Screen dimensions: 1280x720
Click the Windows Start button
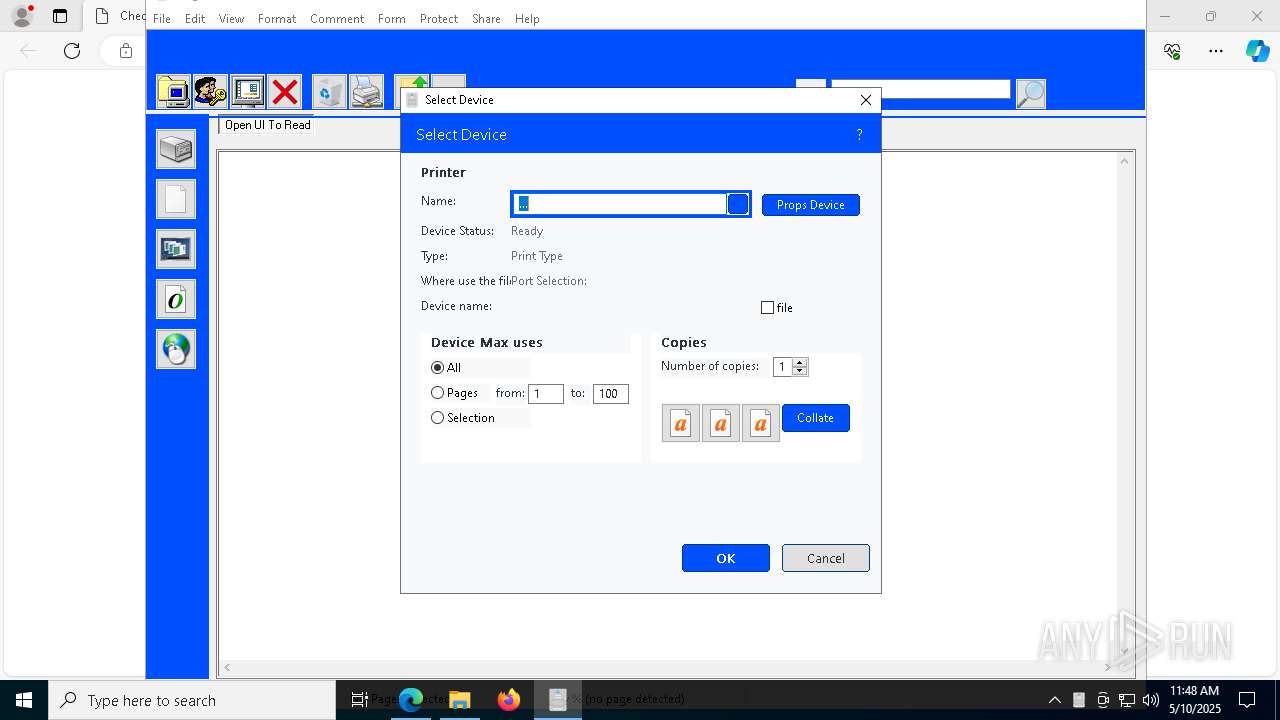coord(24,700)
